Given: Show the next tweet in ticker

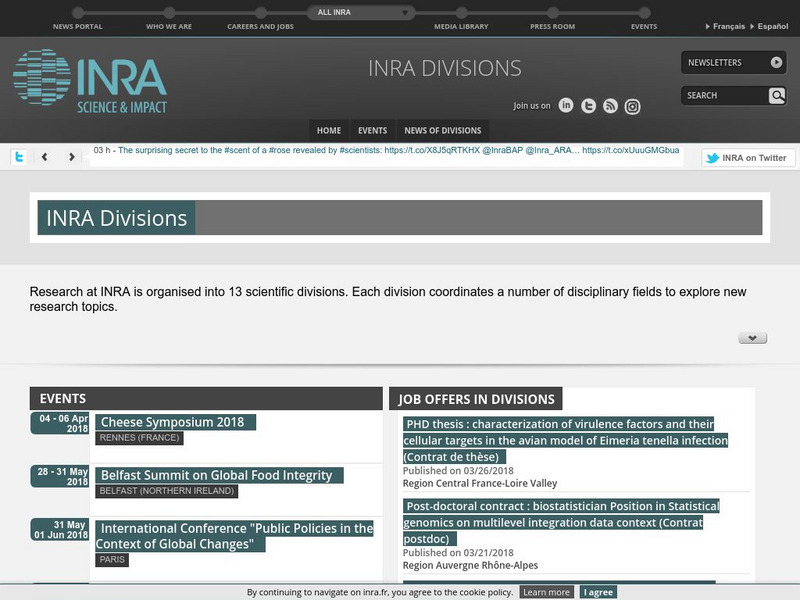Looking at the screenshot, I should [72, 157].
